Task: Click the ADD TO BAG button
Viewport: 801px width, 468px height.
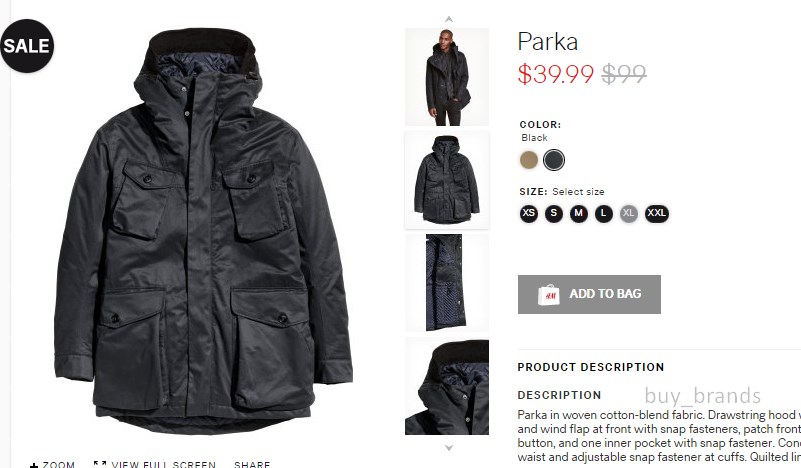Action: coord(589,294)
